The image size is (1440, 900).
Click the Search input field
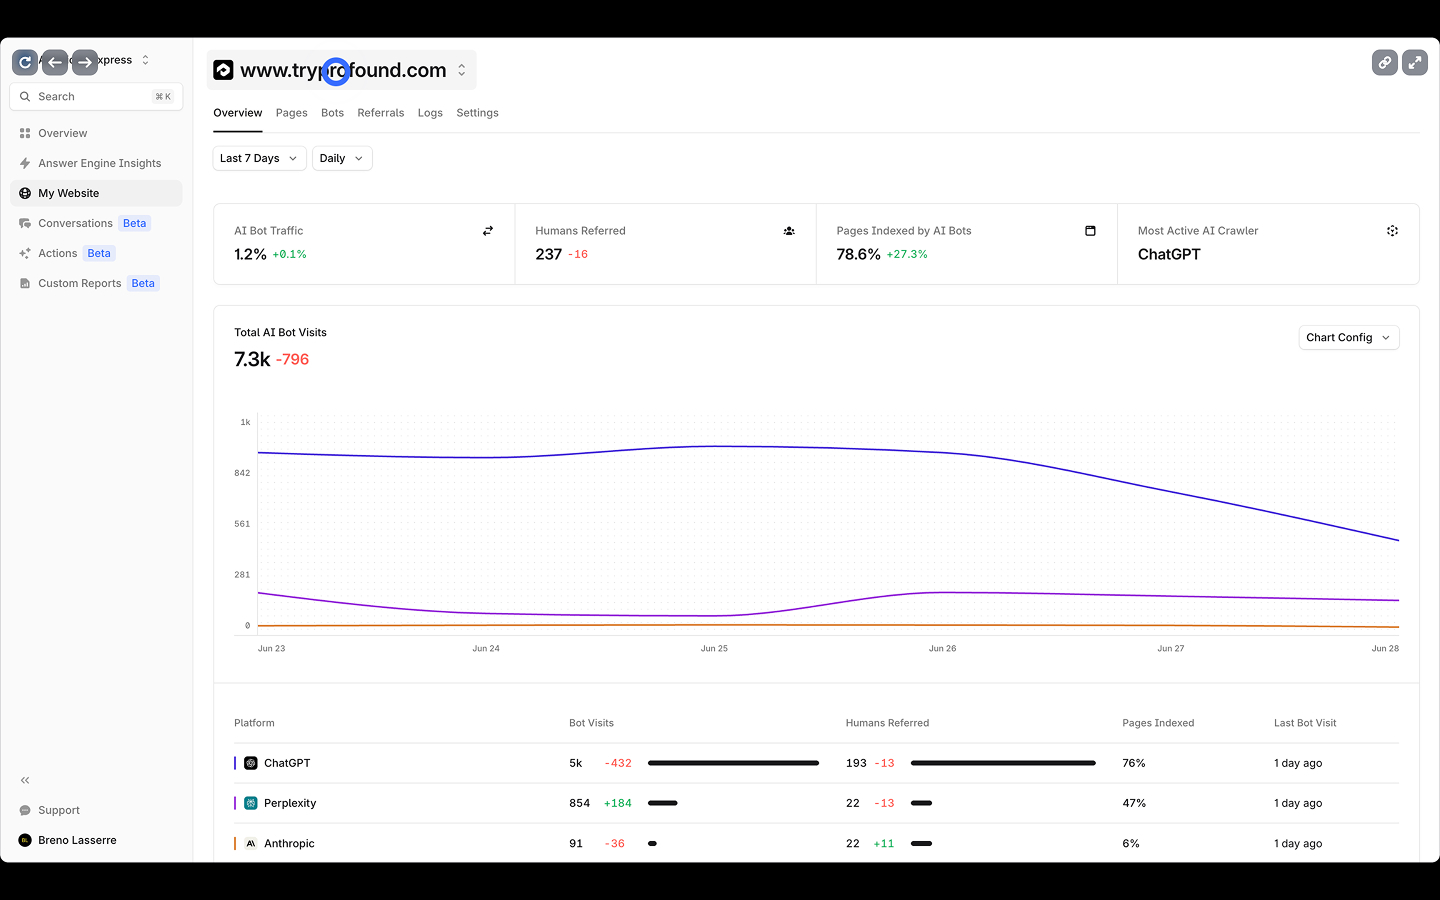pyautogui.click(x=96, y=97)
